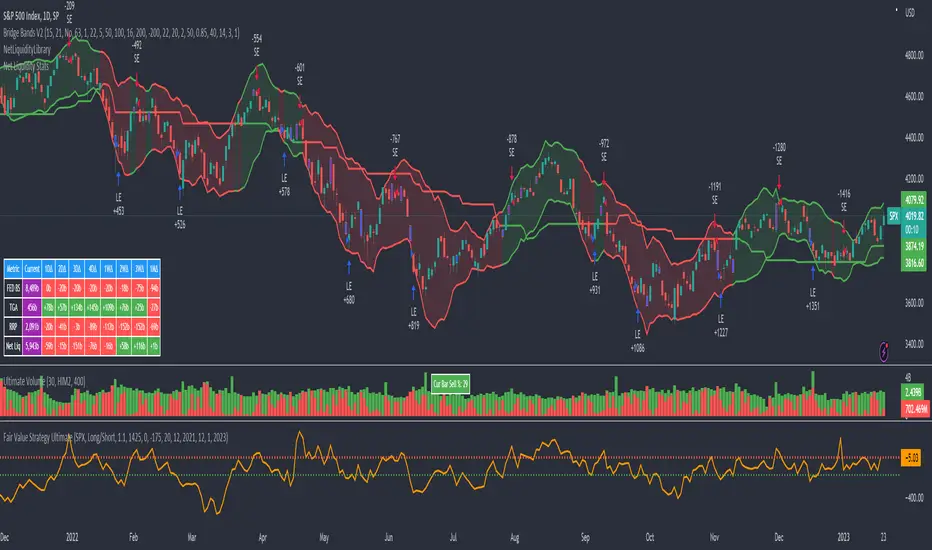
Task: Click the 3816.60 band price label
Action: pyautogui.click(x=914, y=263)
